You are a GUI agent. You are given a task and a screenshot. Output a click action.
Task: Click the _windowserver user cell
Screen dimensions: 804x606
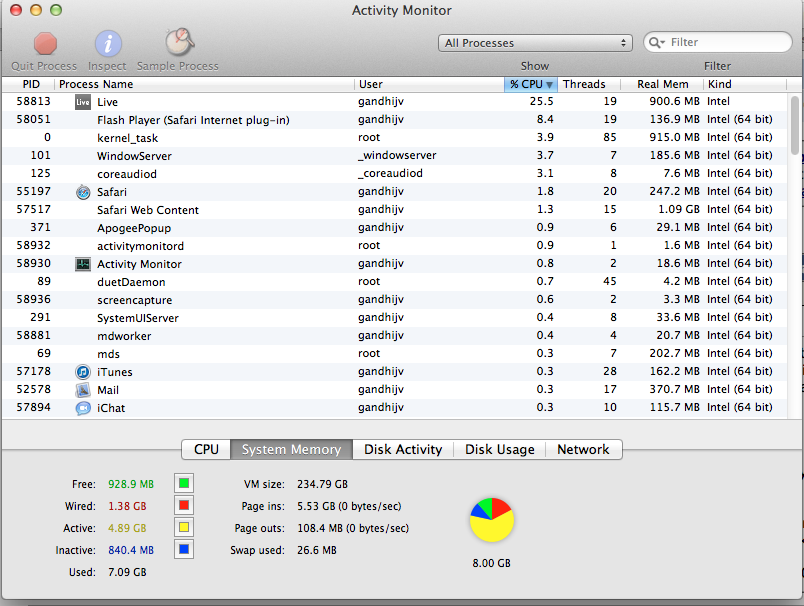click(x=397, y=156)
